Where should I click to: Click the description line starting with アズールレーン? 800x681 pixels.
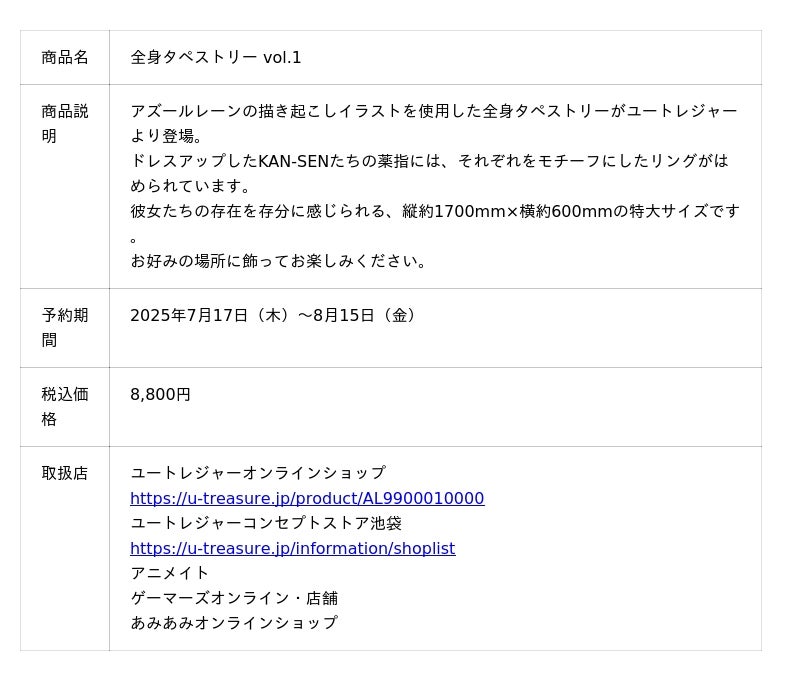433,111
